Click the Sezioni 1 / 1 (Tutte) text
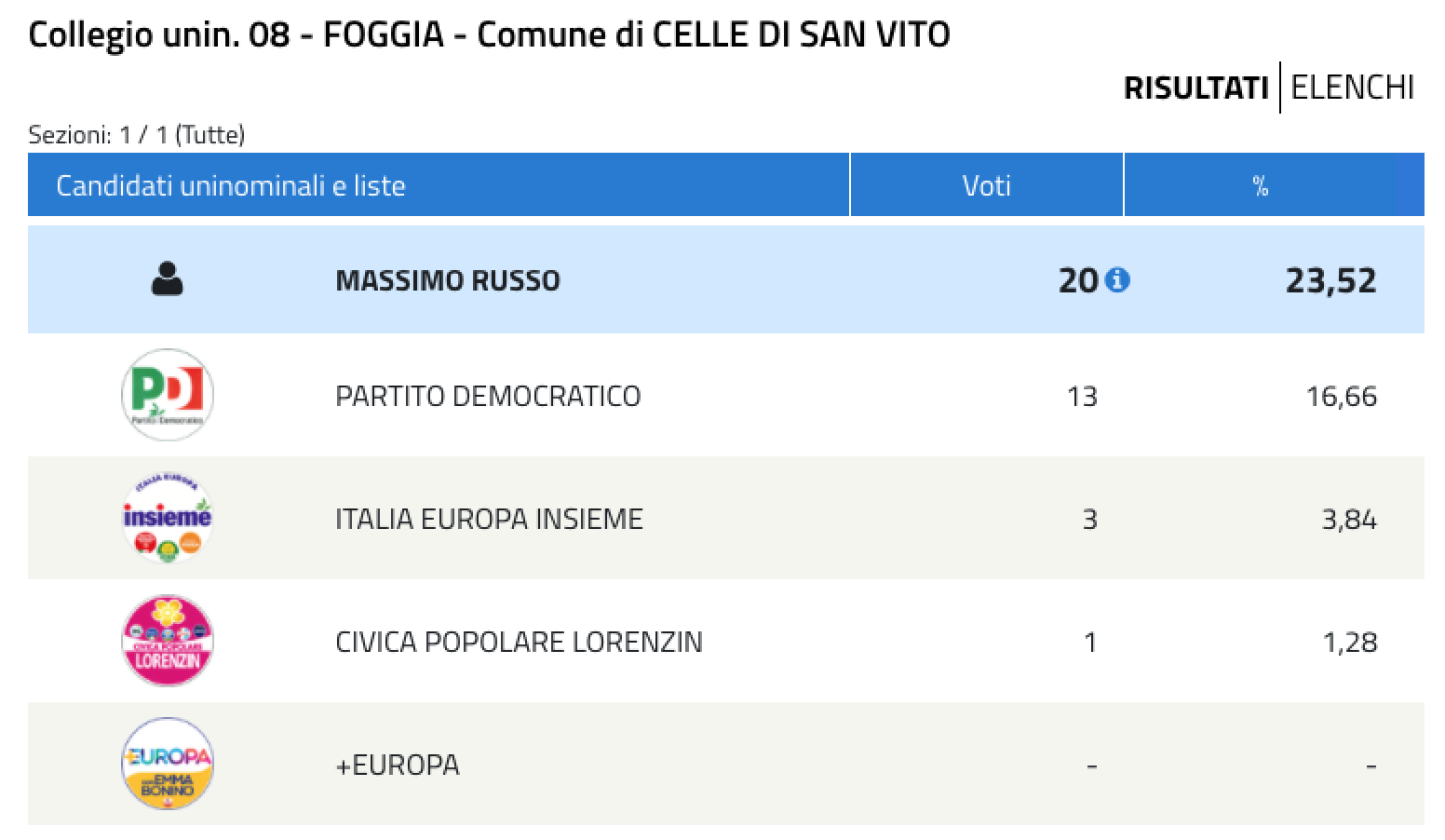1445x840 pixels. pos(137,134)
